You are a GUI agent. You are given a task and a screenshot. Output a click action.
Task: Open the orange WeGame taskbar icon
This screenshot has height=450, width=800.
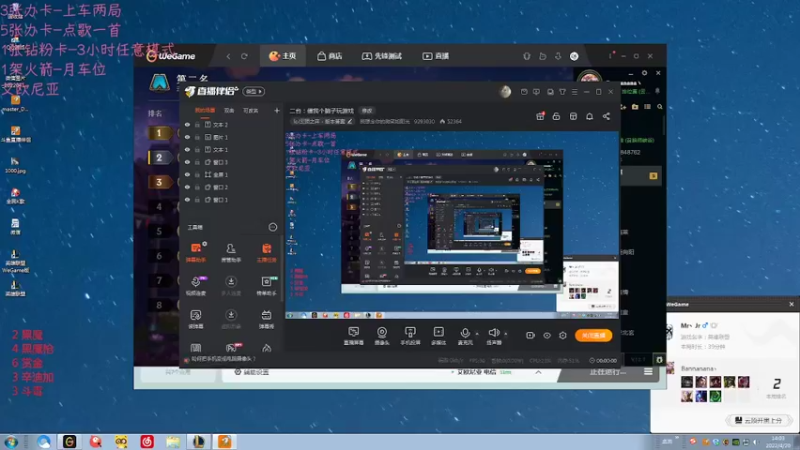[224, 441]
